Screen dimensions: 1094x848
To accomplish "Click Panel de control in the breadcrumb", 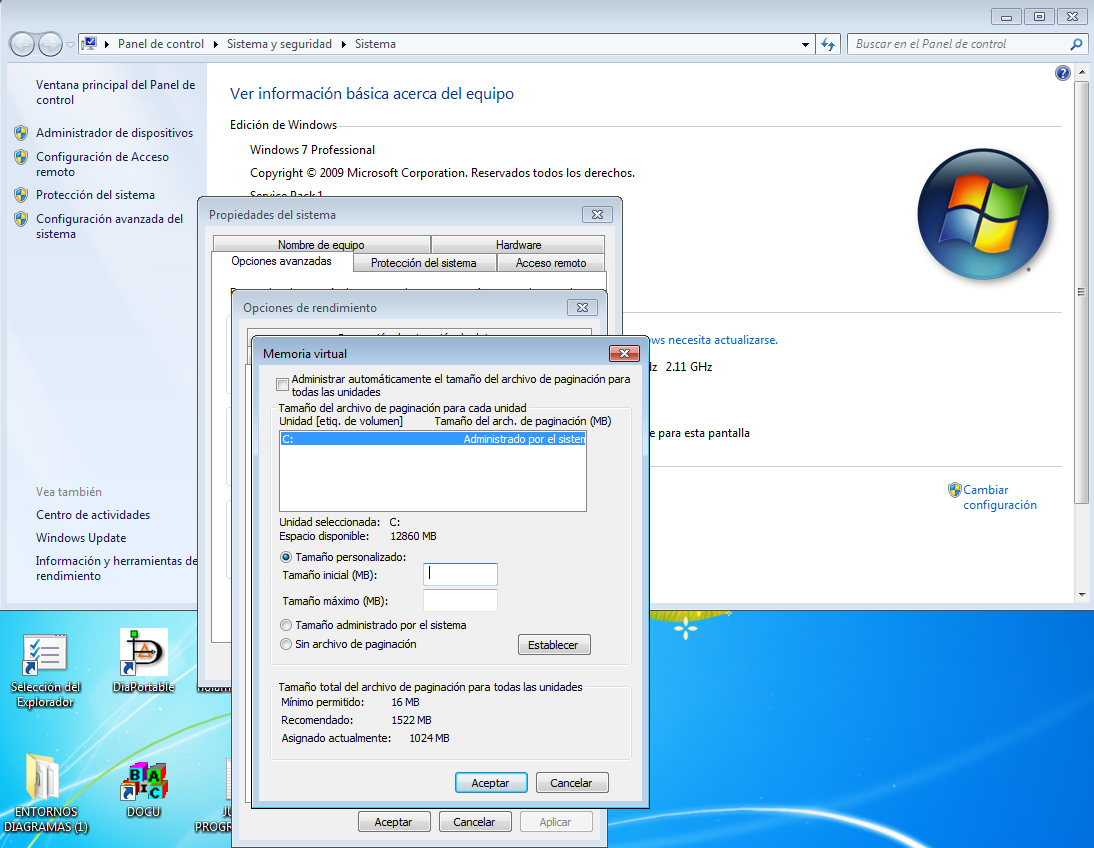I will pyautogui.click(x=160, y=44).
